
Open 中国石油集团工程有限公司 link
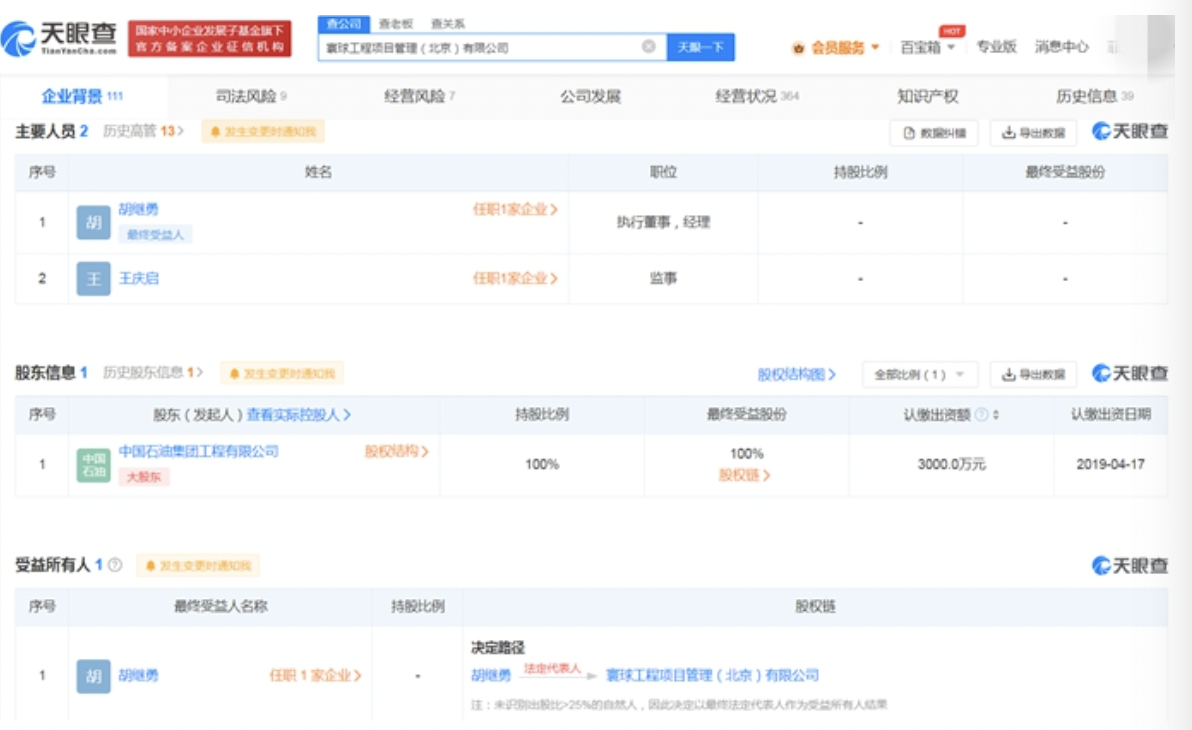[x=198, y=451]
